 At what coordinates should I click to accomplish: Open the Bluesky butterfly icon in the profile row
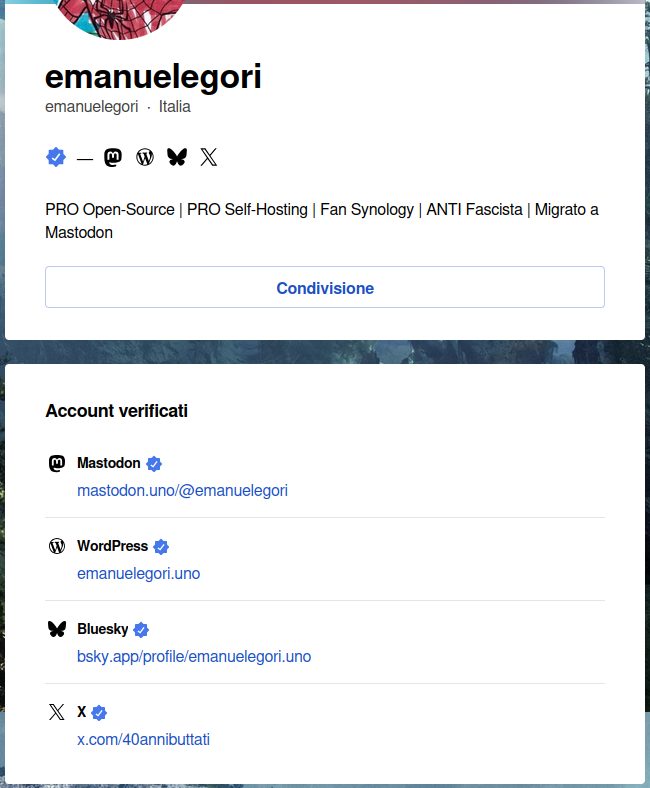pos(177,157)
